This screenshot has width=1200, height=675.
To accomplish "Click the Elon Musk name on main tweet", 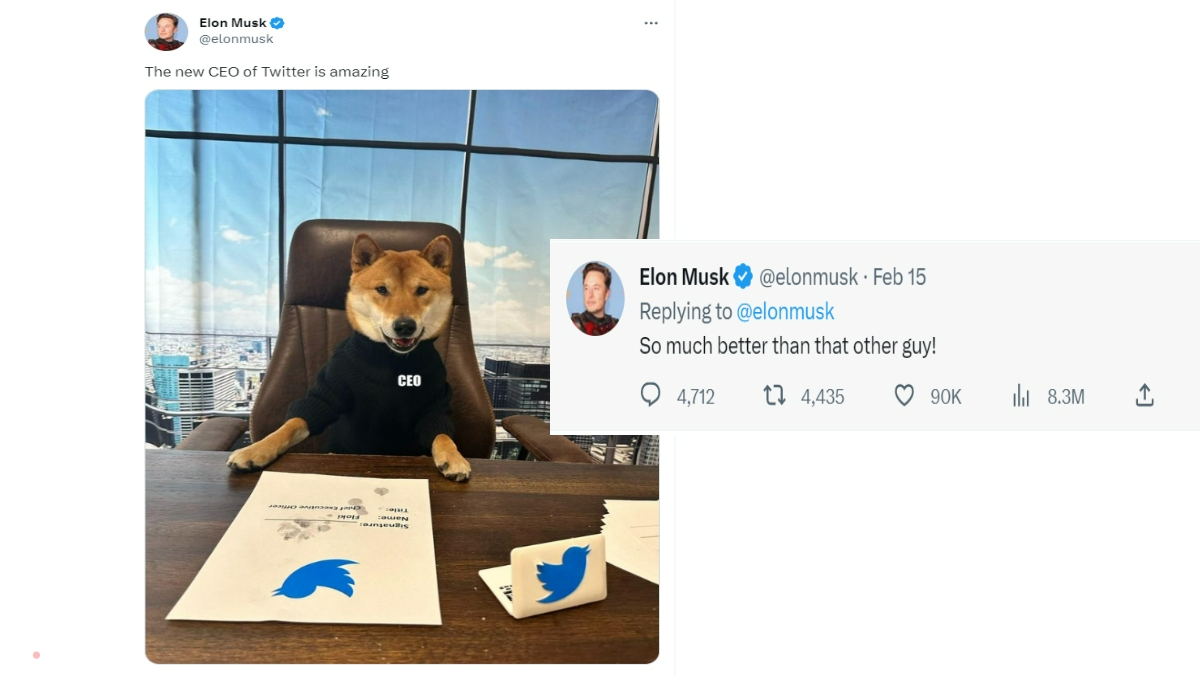I will 233,23.
